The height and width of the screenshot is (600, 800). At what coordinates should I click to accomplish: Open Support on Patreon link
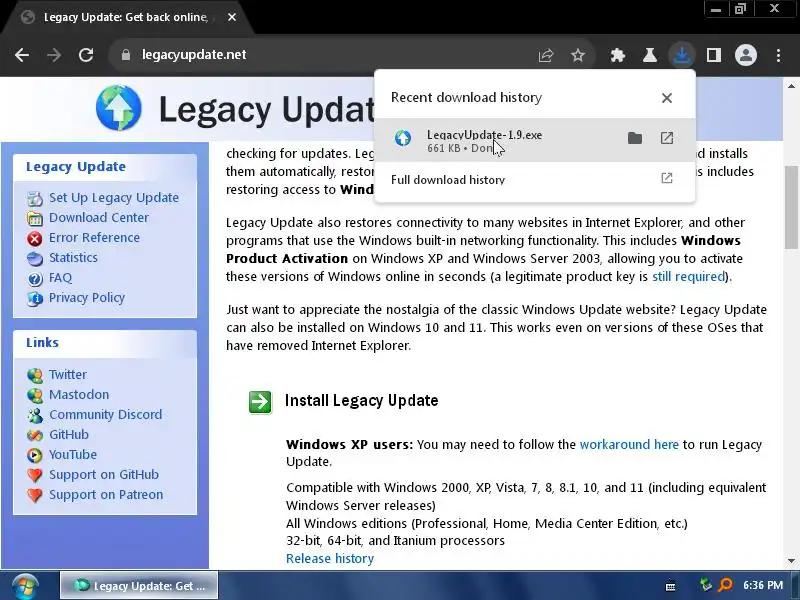[x=106, y=494]
